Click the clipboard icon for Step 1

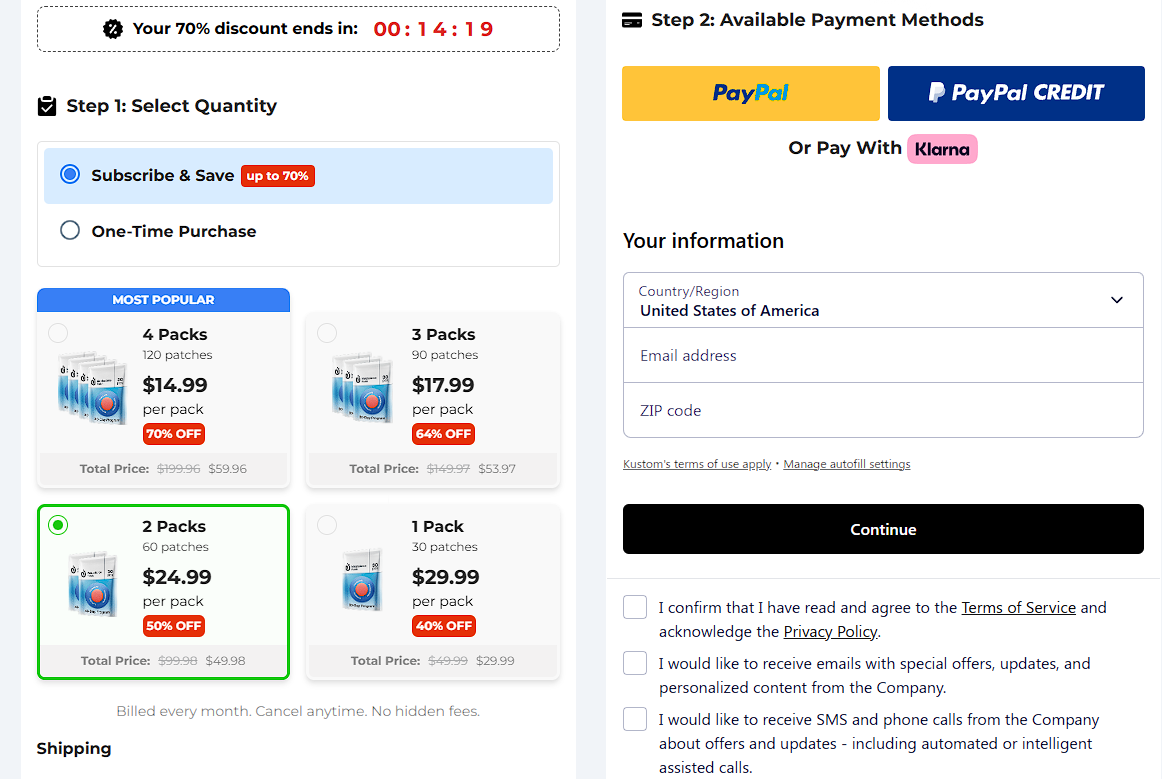pos(47,106)
